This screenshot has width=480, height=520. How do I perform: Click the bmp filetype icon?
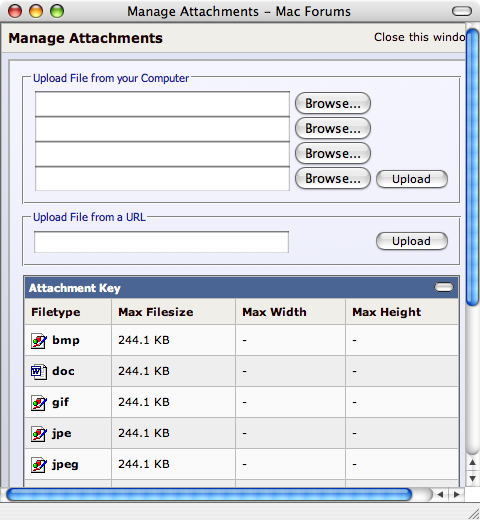click(39, 341)
